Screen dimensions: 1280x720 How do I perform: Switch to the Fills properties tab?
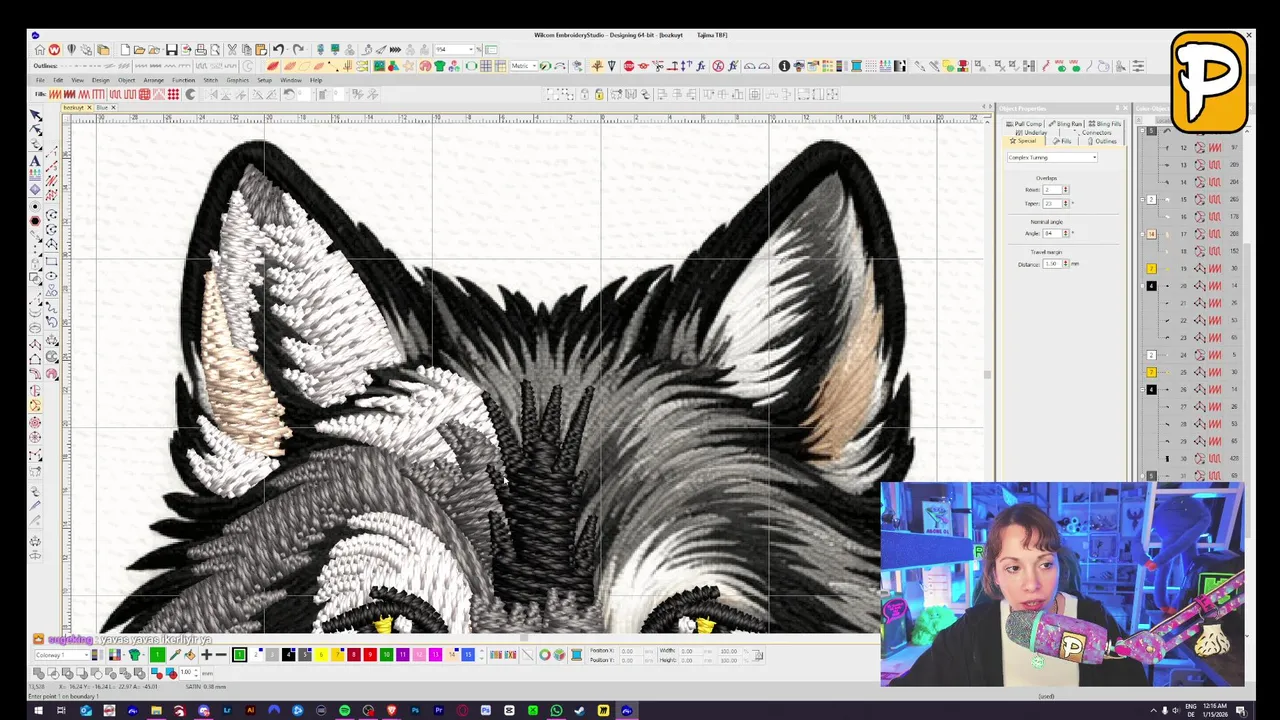(x=1062, y=141)
